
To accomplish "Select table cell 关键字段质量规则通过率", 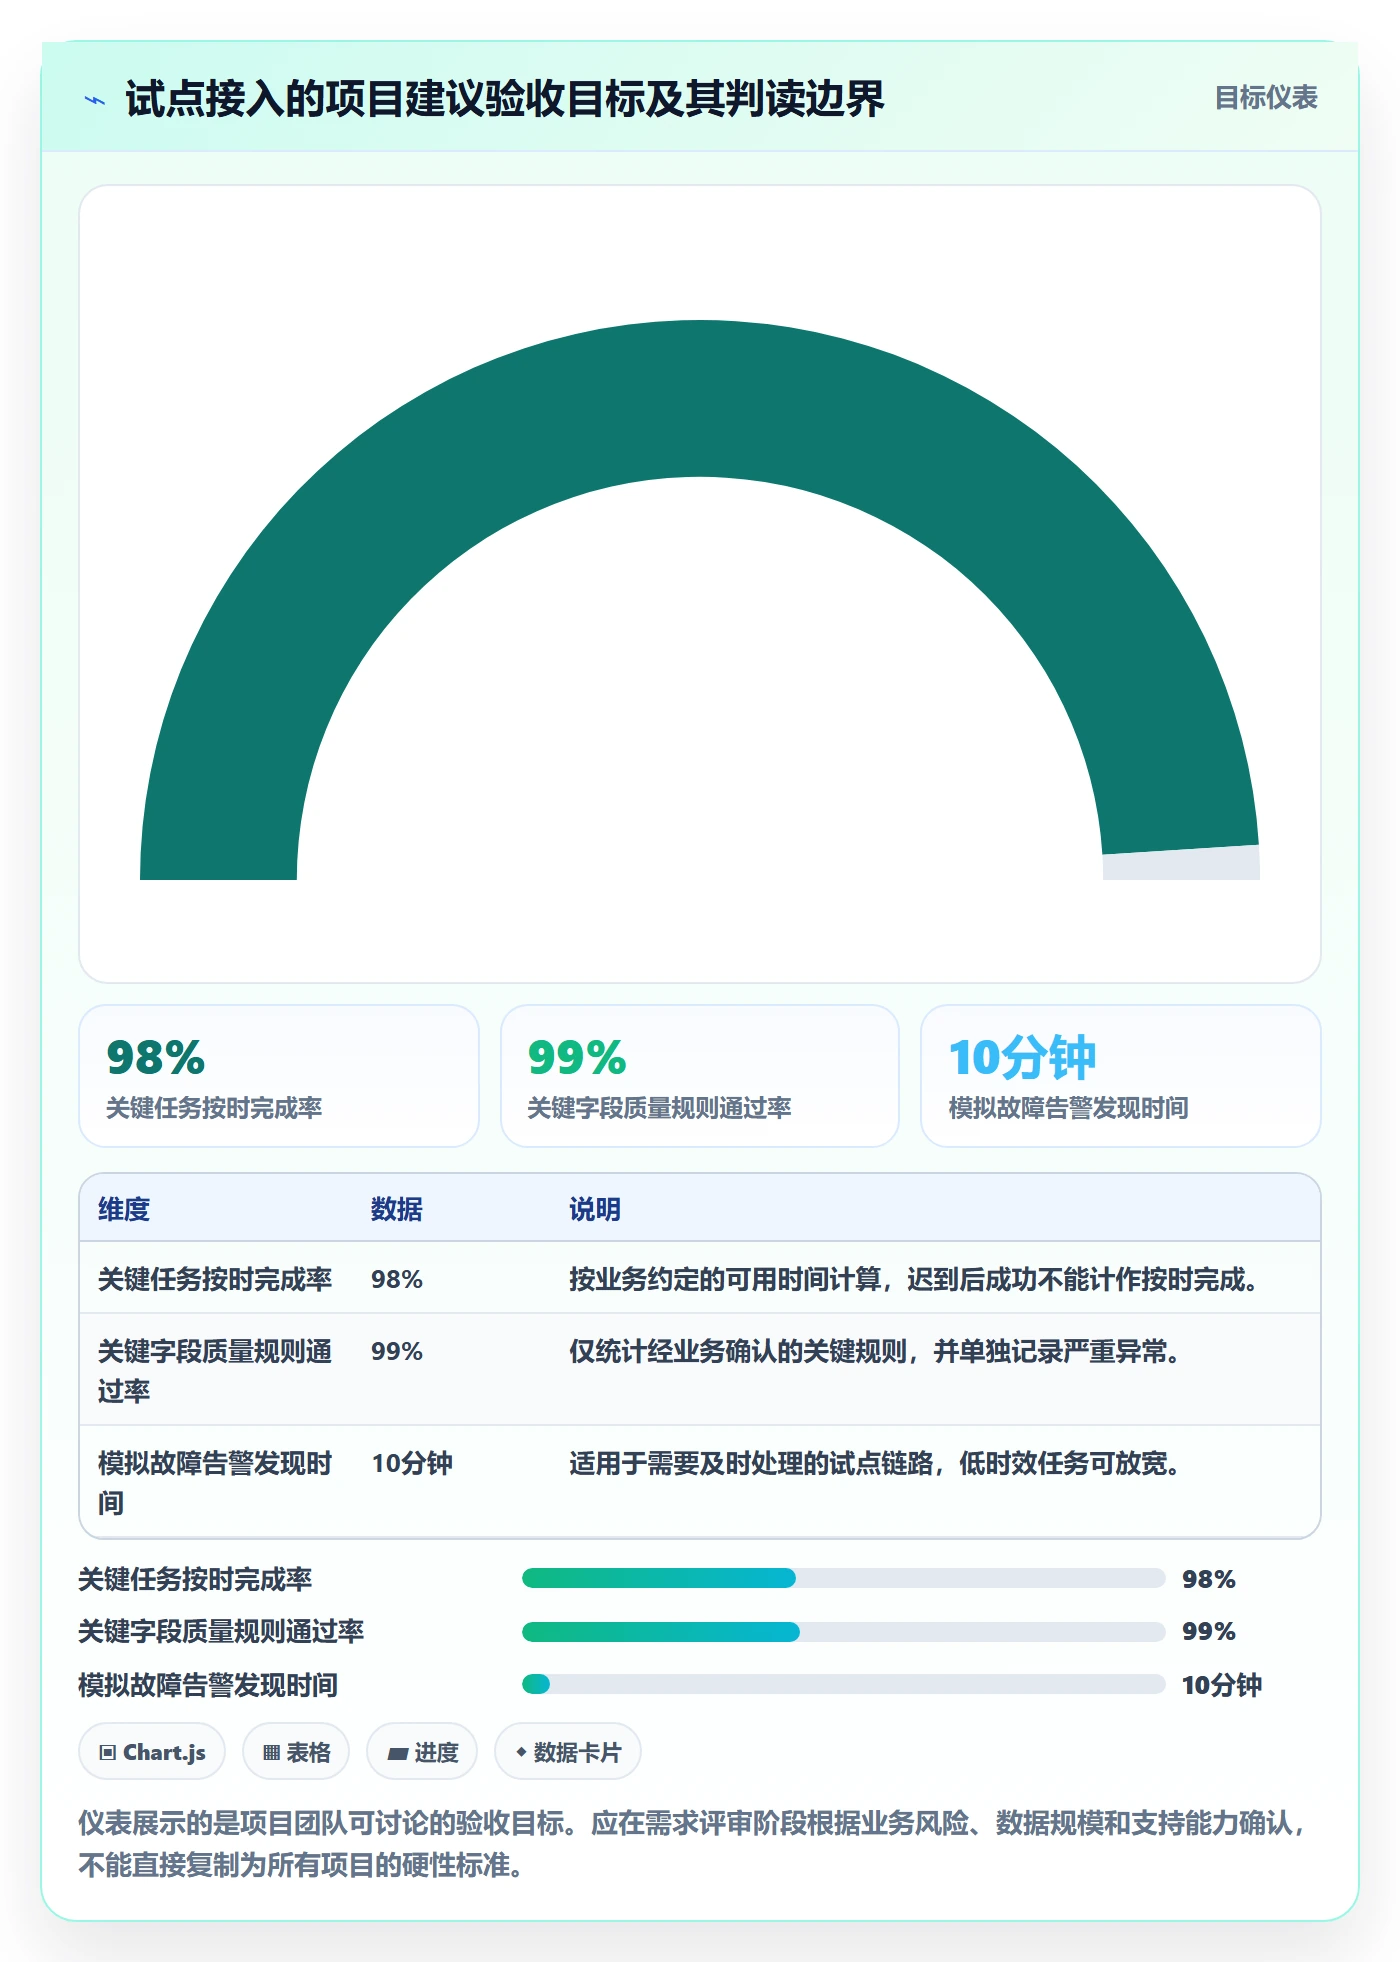I will click(215, 1371).
